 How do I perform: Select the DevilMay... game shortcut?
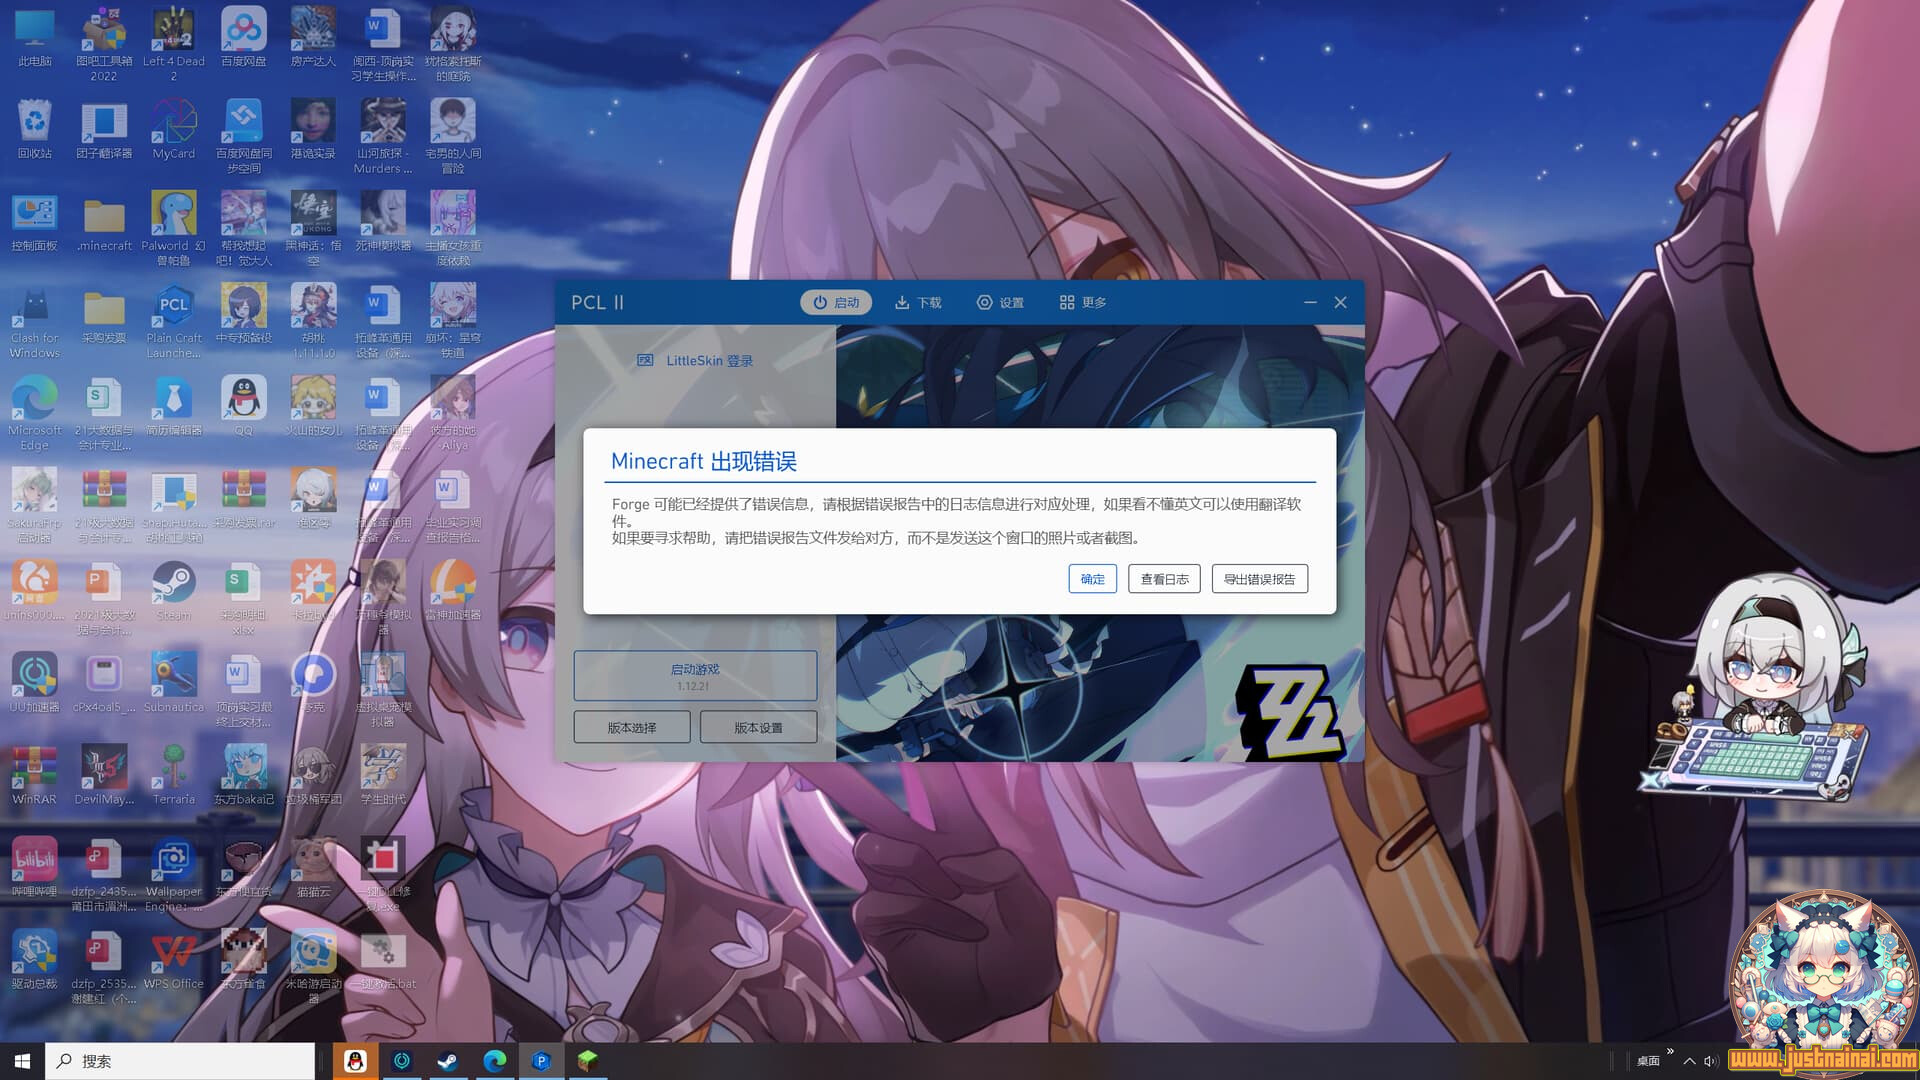104,776
